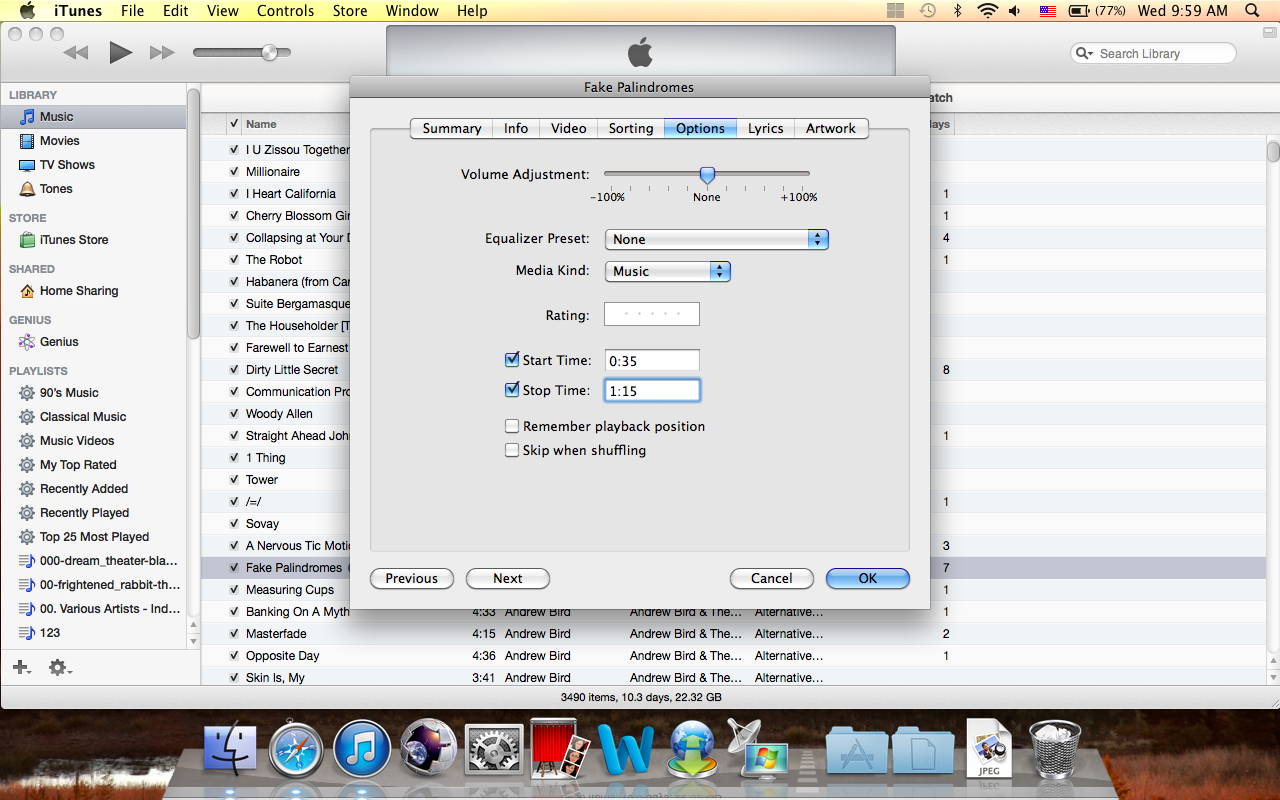This screenshot has height=800, width=1280.
Task: Click the Stop Time field
Action: click(x=652, y=391)
